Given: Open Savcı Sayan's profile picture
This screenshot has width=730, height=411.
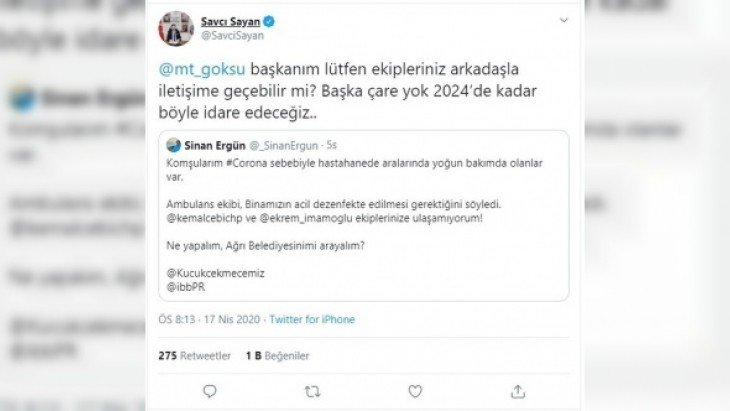Looking at the screenshot, I should 177,28.
